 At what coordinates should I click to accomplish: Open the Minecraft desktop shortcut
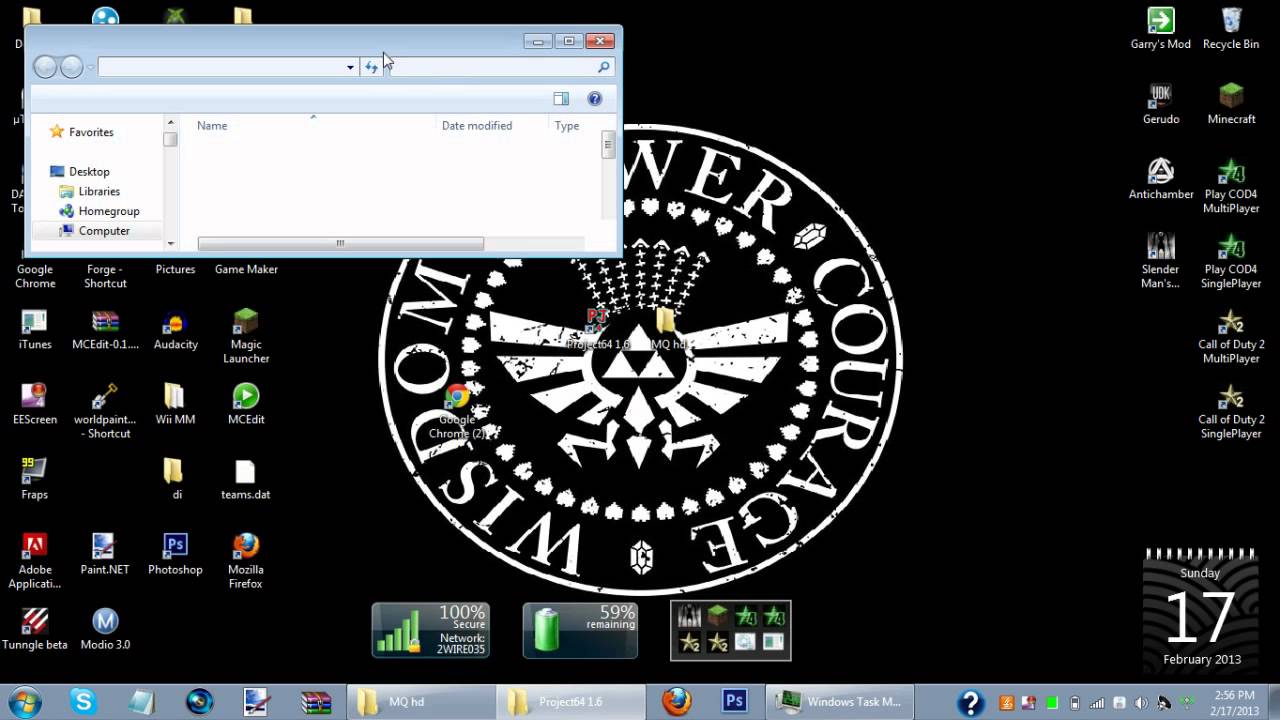[1231, 103]
